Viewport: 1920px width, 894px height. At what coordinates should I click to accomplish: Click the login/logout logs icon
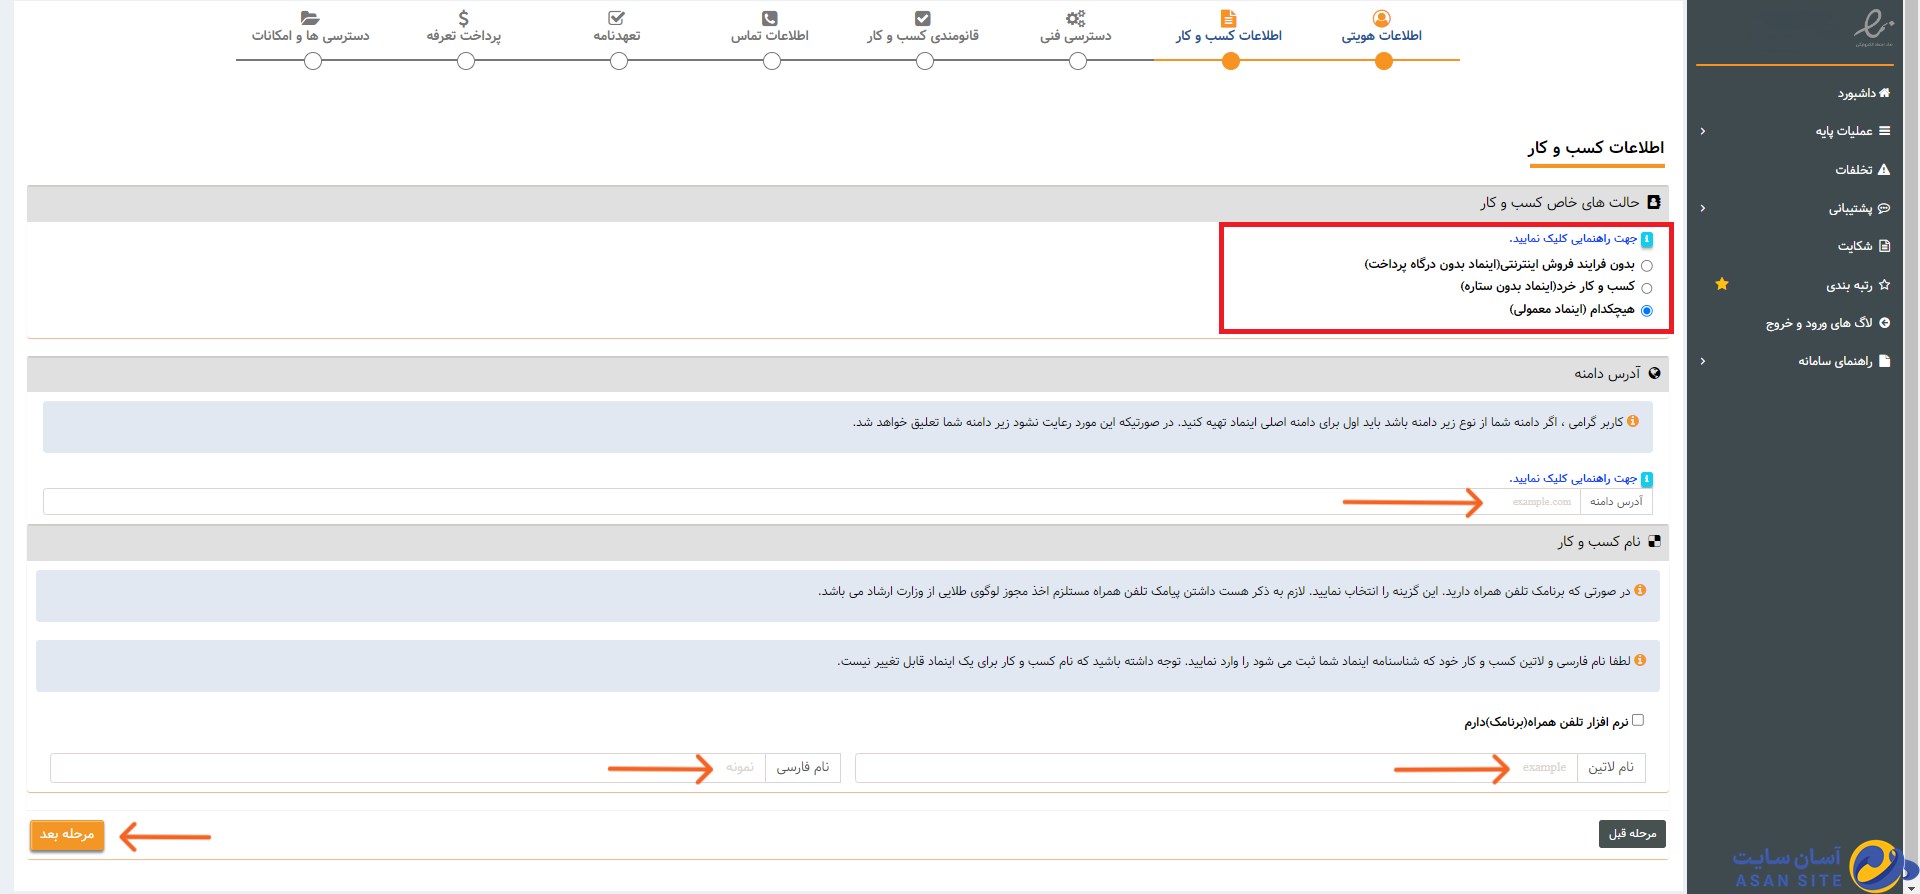coord(1884,323)
